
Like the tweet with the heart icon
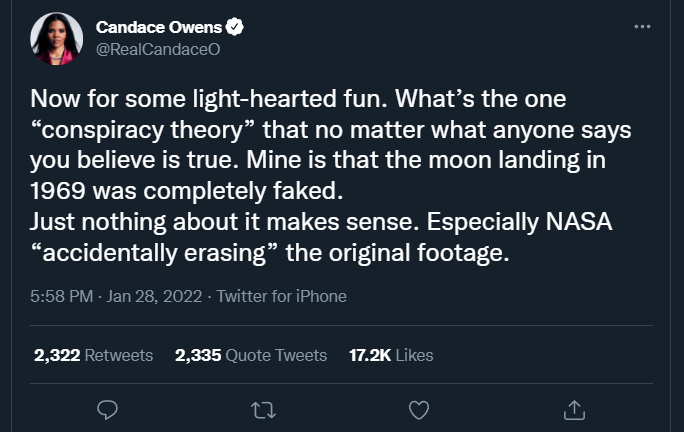[x=420, y=409]
